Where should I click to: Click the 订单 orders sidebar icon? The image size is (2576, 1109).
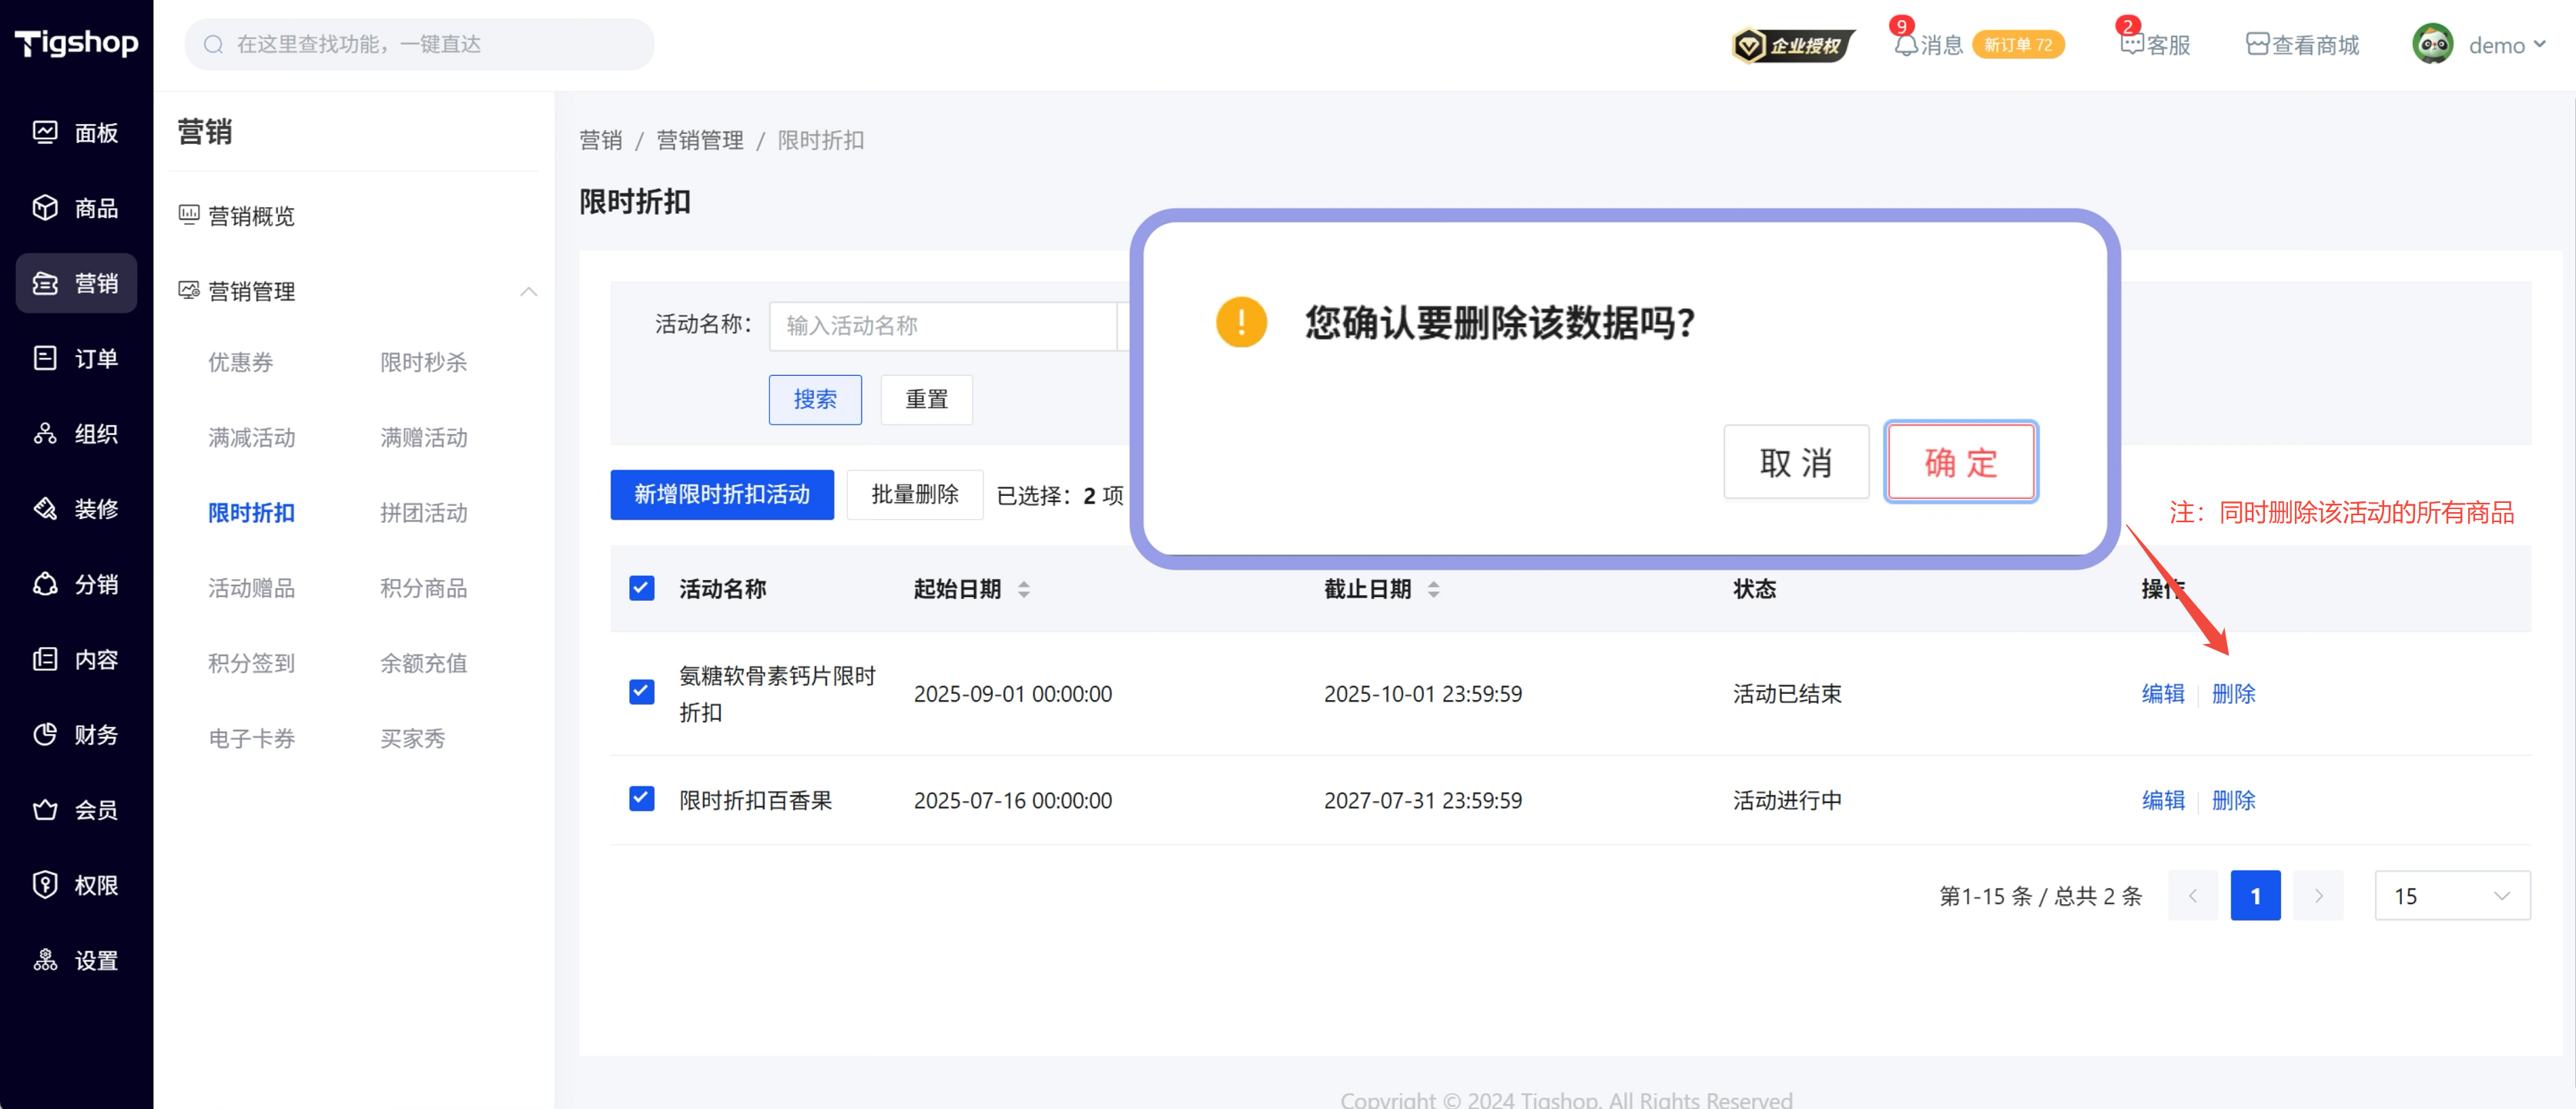coord(45,358)
